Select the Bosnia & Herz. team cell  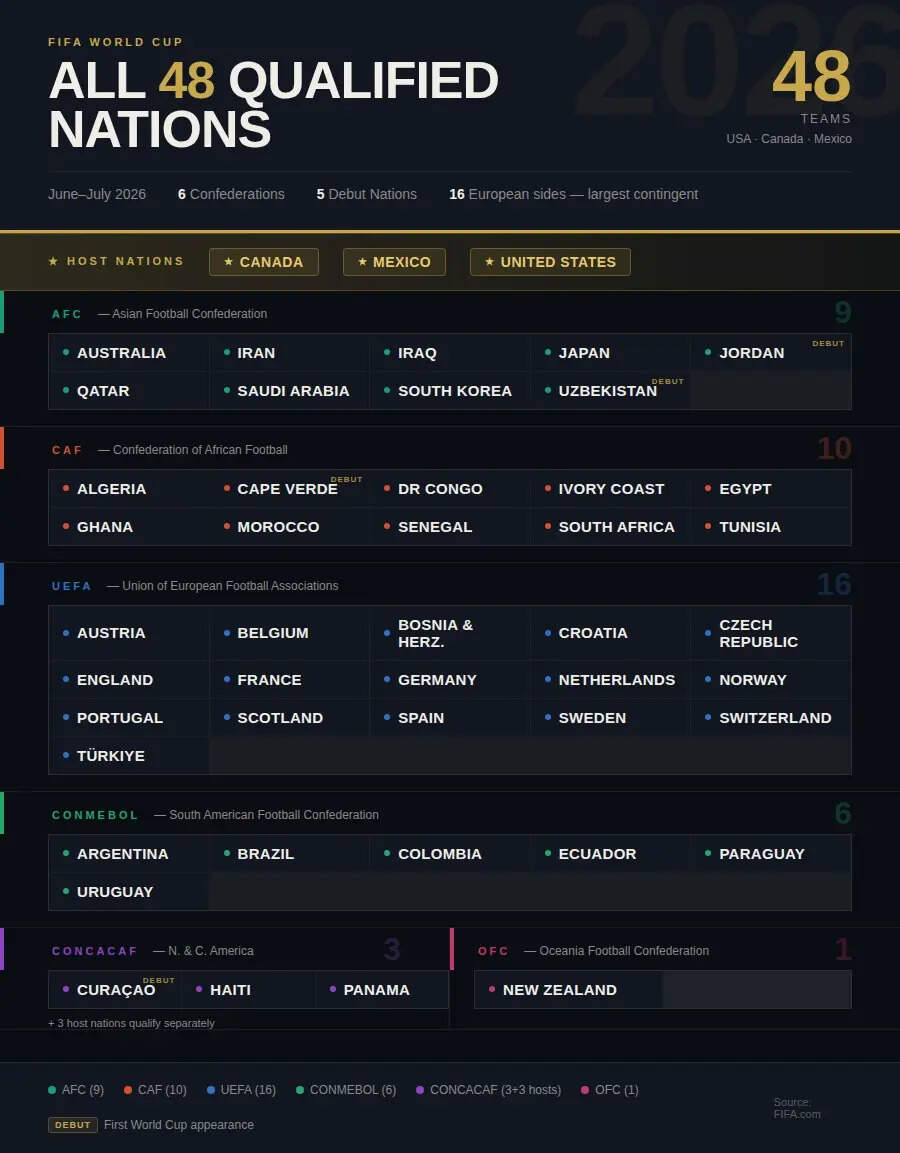pos(450,633)
